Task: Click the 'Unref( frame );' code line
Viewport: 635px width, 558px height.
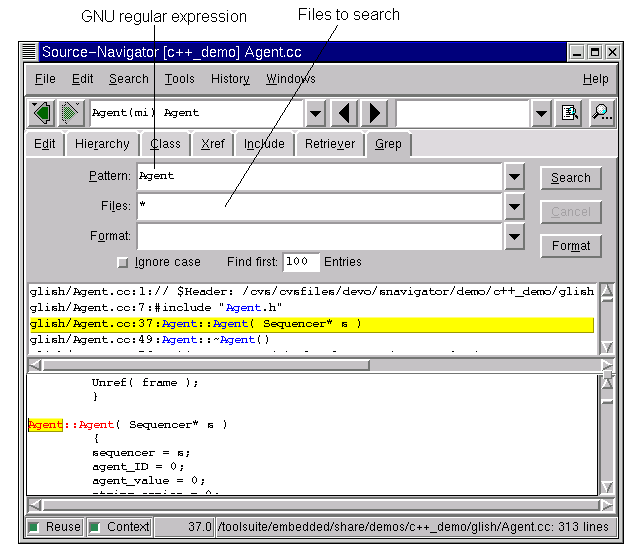Action: pos(145,383)
